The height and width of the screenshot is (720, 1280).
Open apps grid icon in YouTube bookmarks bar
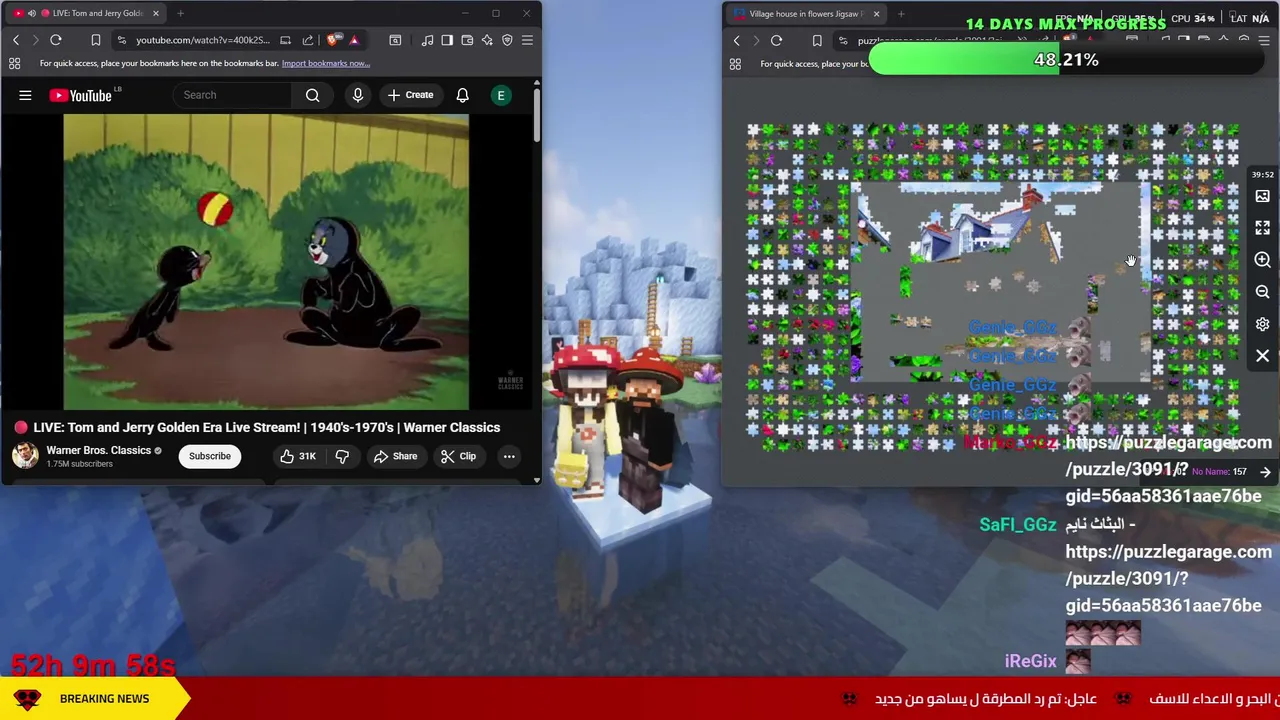14,63
